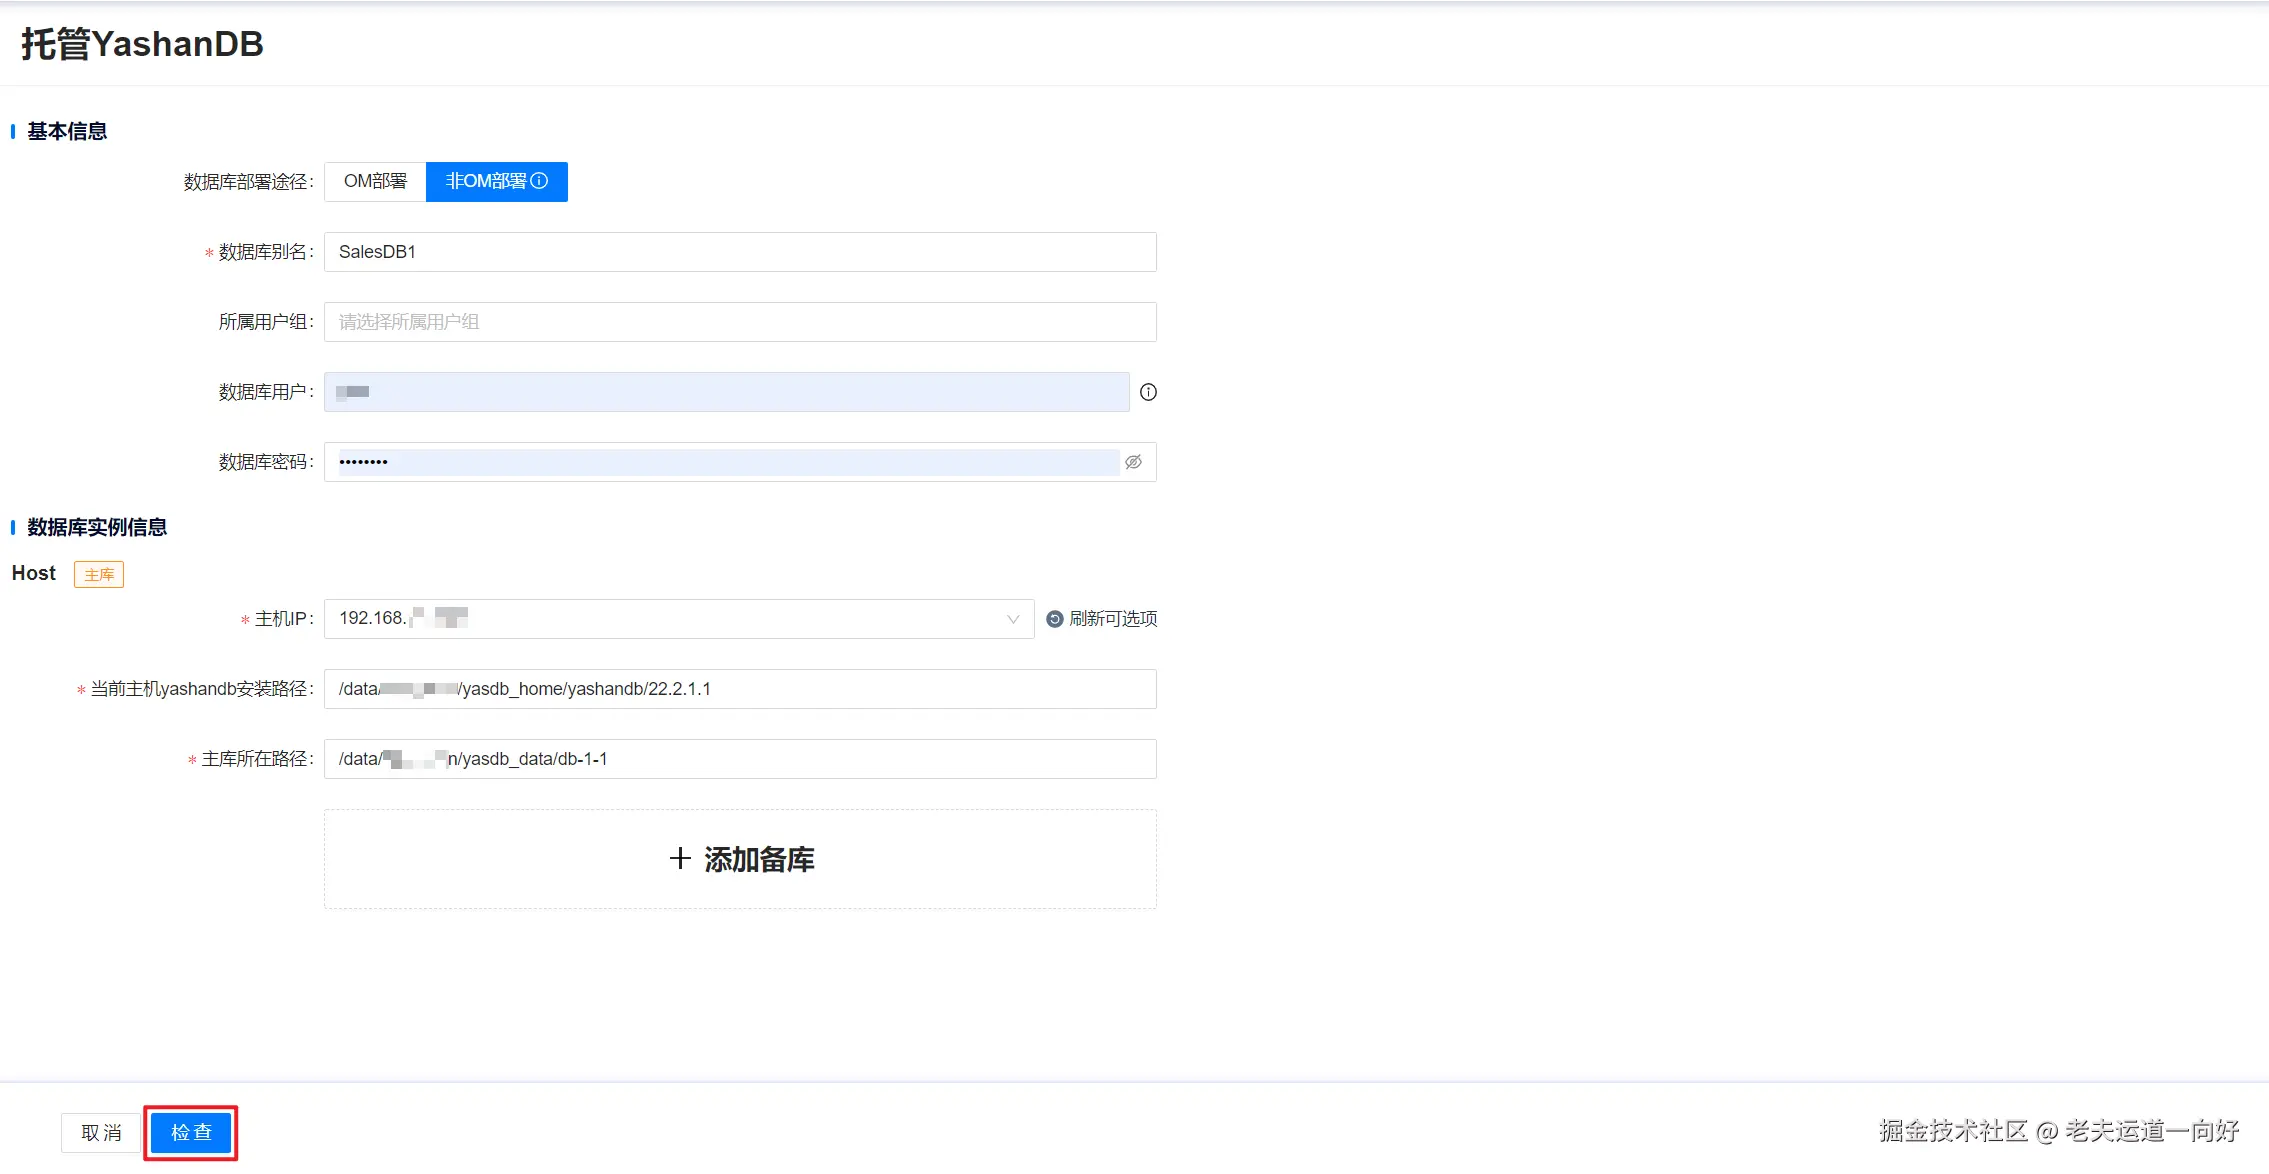The height and width of the screenshot is (1174, 2269).
Task: Select the 非OM部署 deployment option
Action: pos(486,181)
